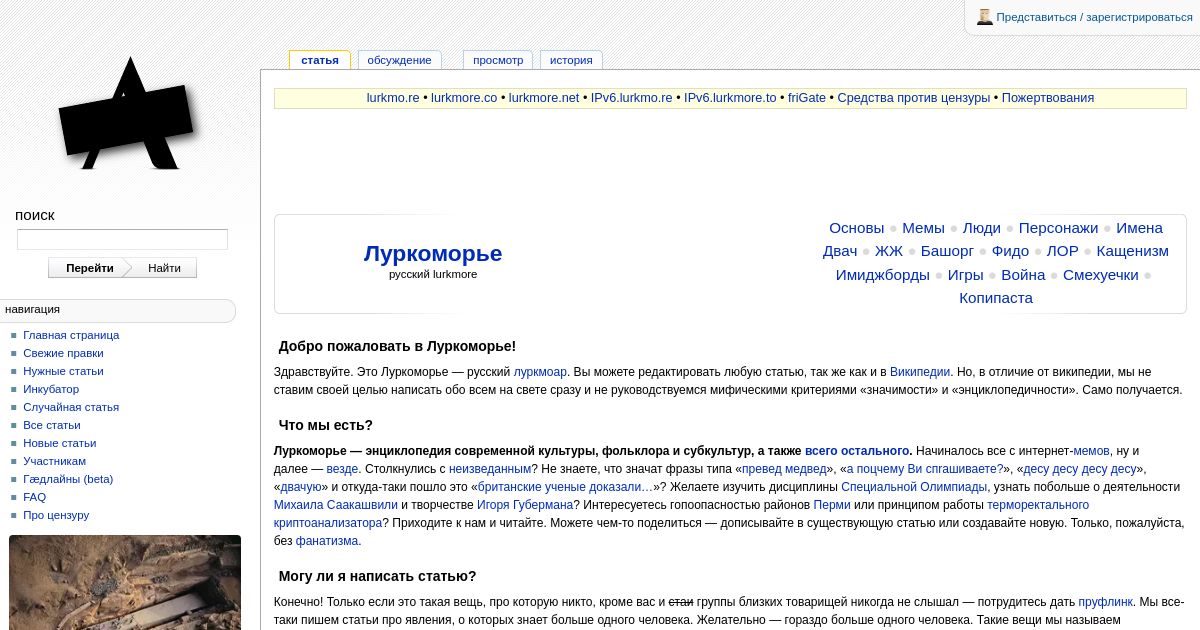Follow the фанатизма link
The width and height of the screenshot is (1200, 630).
pos(327,541)
